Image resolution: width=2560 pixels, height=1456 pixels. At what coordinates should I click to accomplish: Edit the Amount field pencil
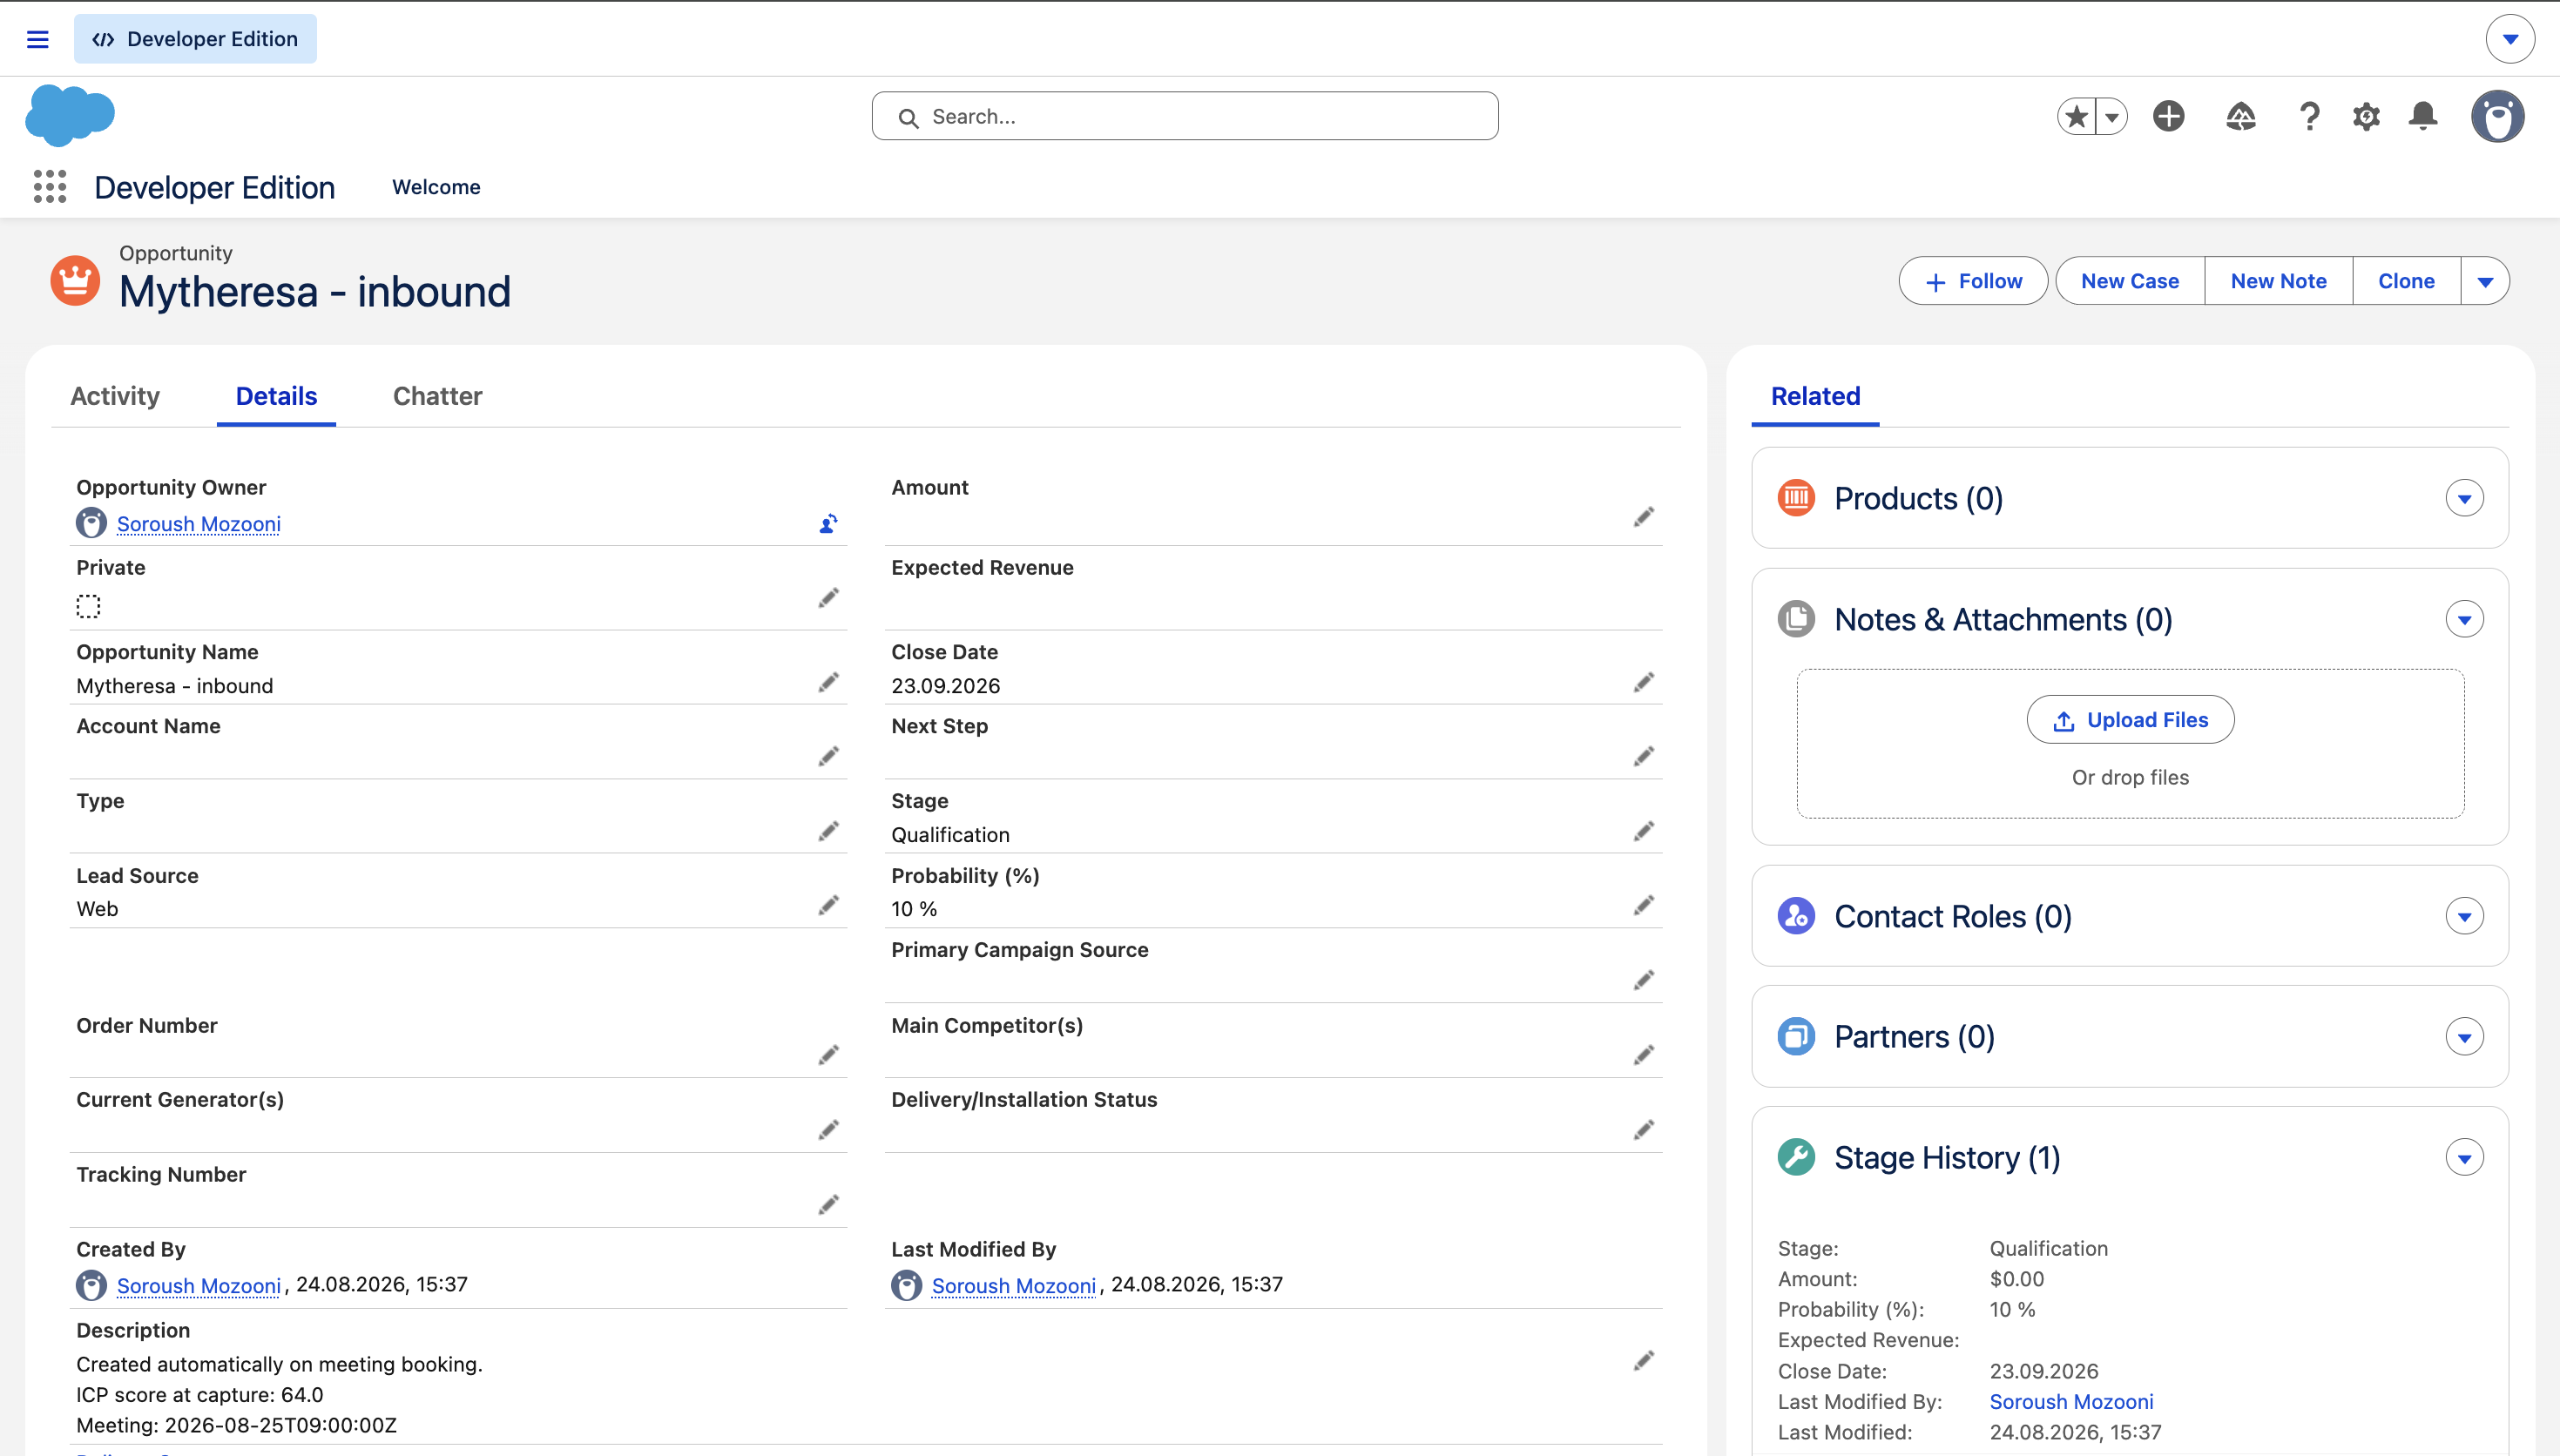pos(1644,517)
